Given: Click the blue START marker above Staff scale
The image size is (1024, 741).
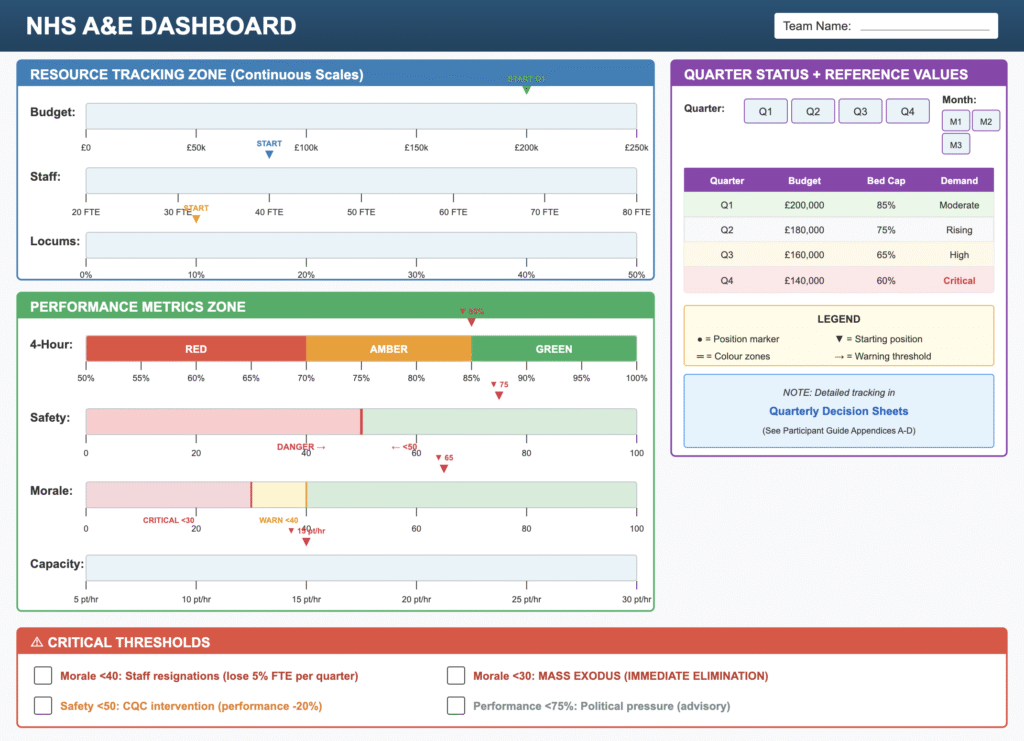Looking at the screenshot, I should [x=269, y=153].
